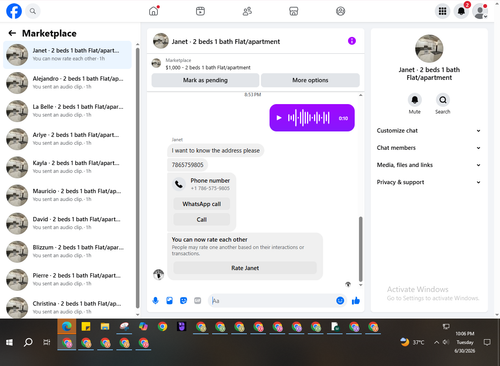Click message 'I want to know the address please'

[216, 150]
